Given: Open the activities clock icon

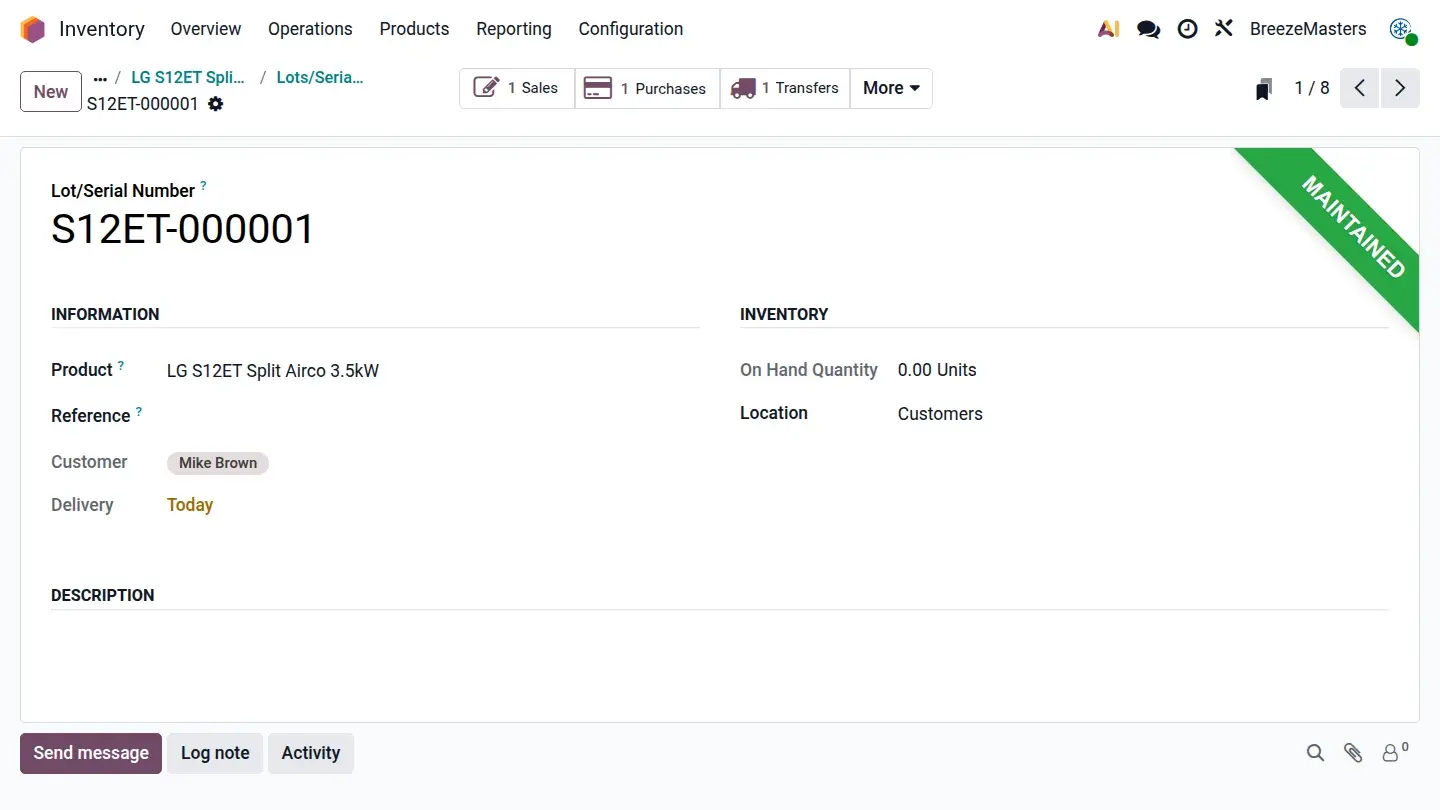Looking at the screenshot, I should 1187,29.
